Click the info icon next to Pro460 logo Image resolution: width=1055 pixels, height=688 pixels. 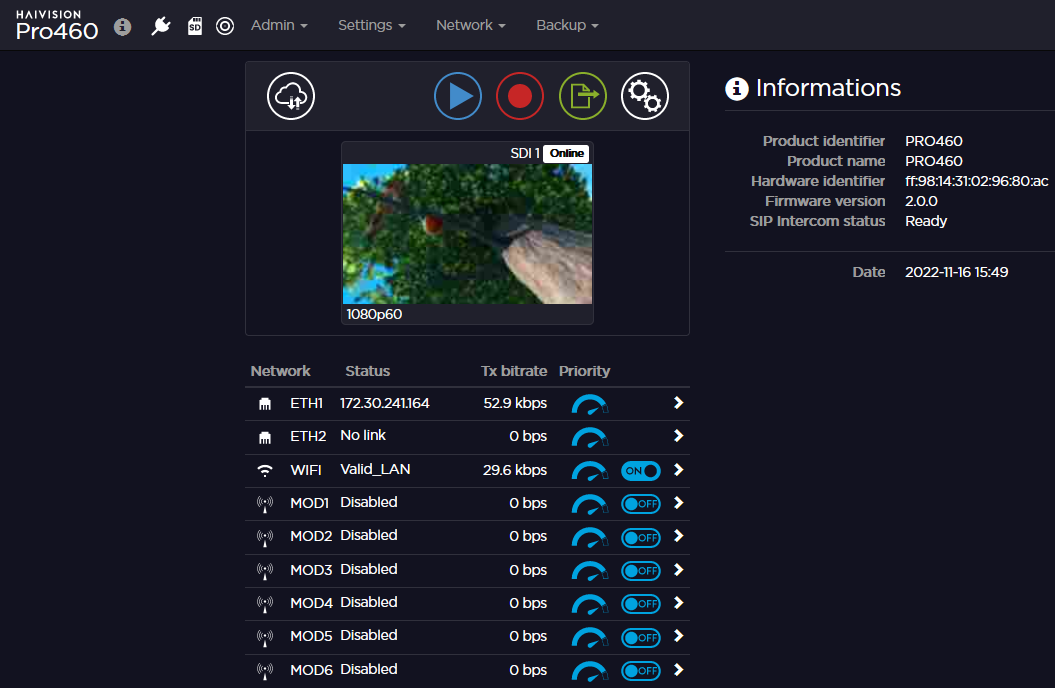123,27
